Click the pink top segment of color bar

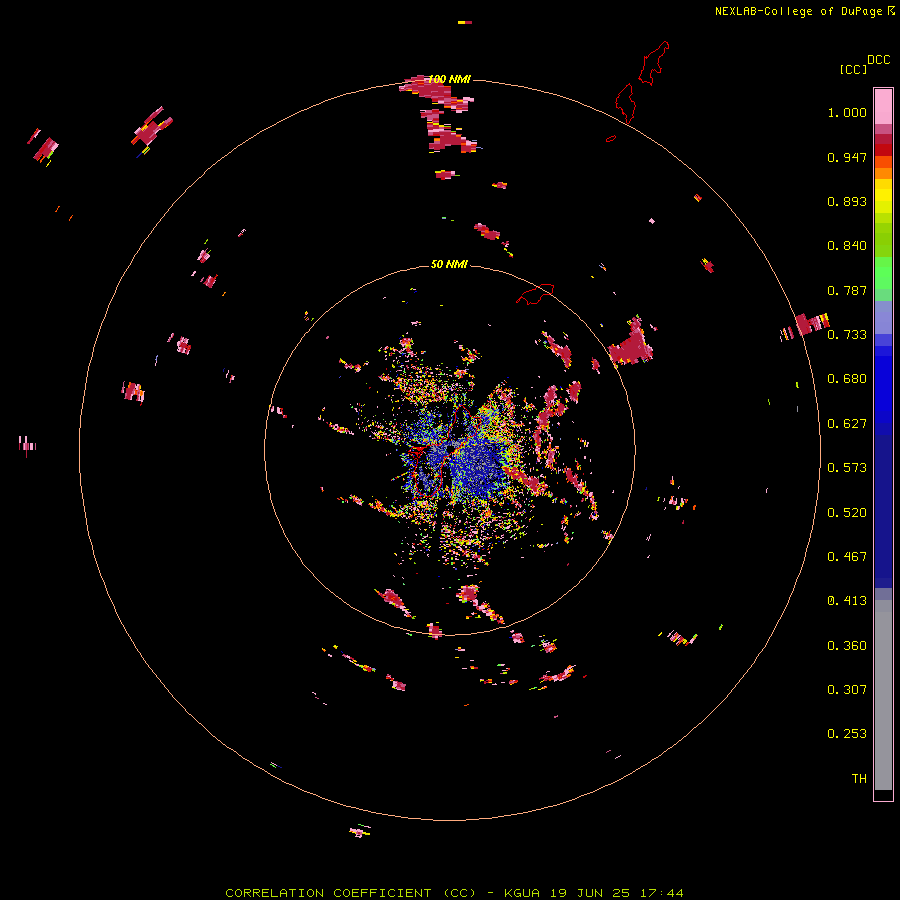[x=883, y=107]
